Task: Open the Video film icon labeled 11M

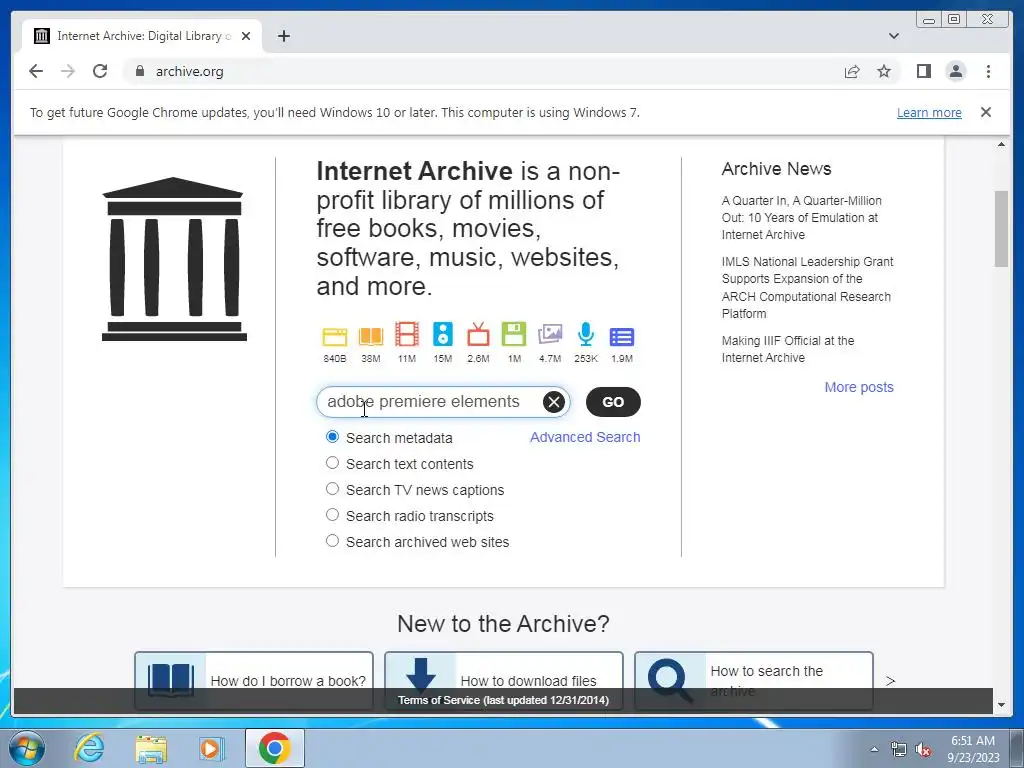Action: pos(407,334)
